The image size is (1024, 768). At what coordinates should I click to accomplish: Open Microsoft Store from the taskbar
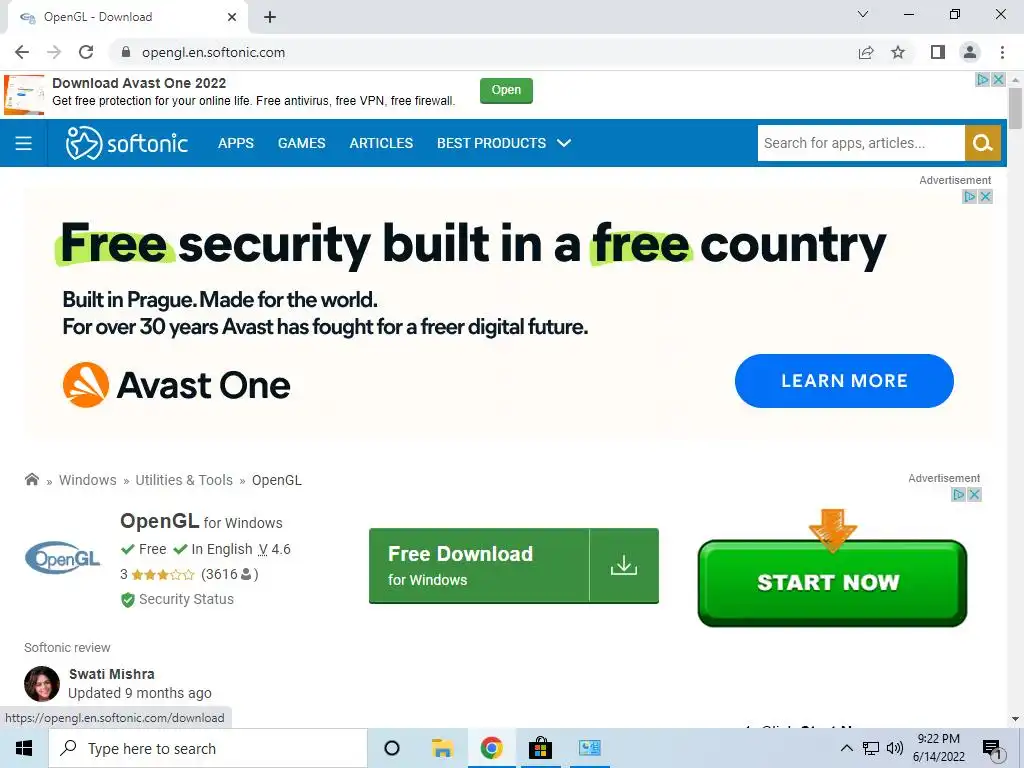tap(540, 748)
